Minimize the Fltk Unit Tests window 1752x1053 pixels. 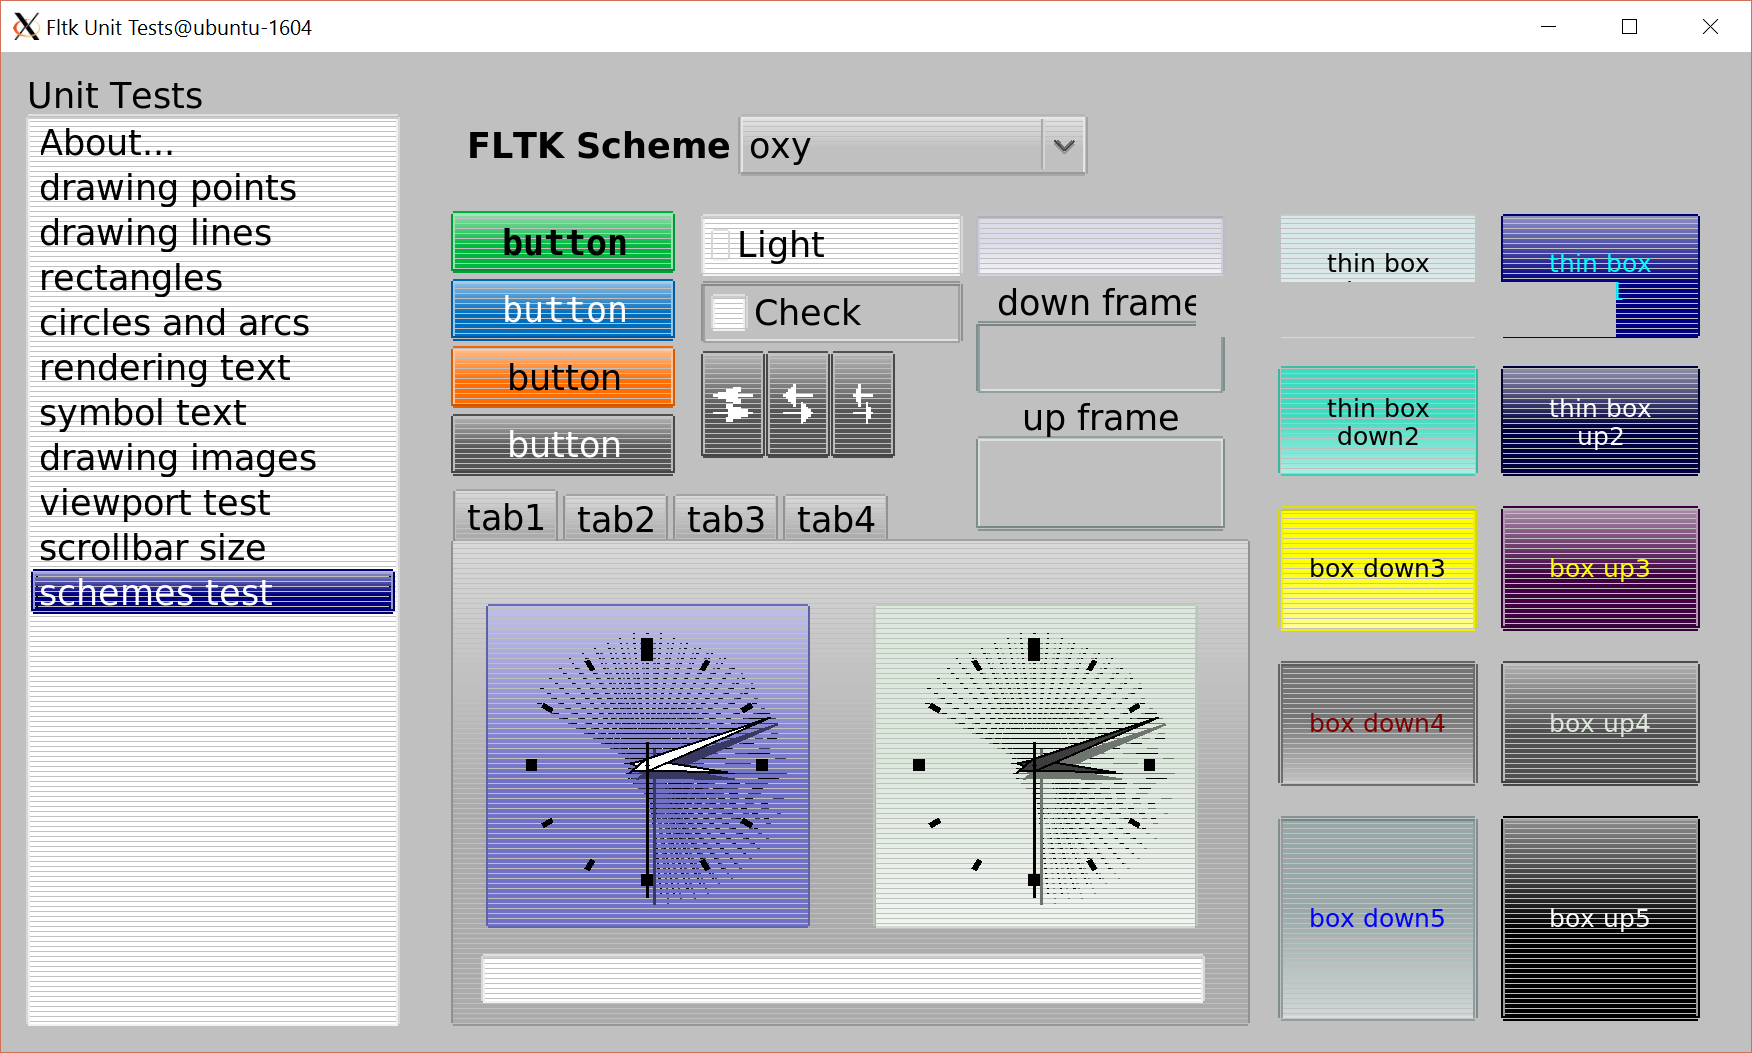pos(1548,27)
